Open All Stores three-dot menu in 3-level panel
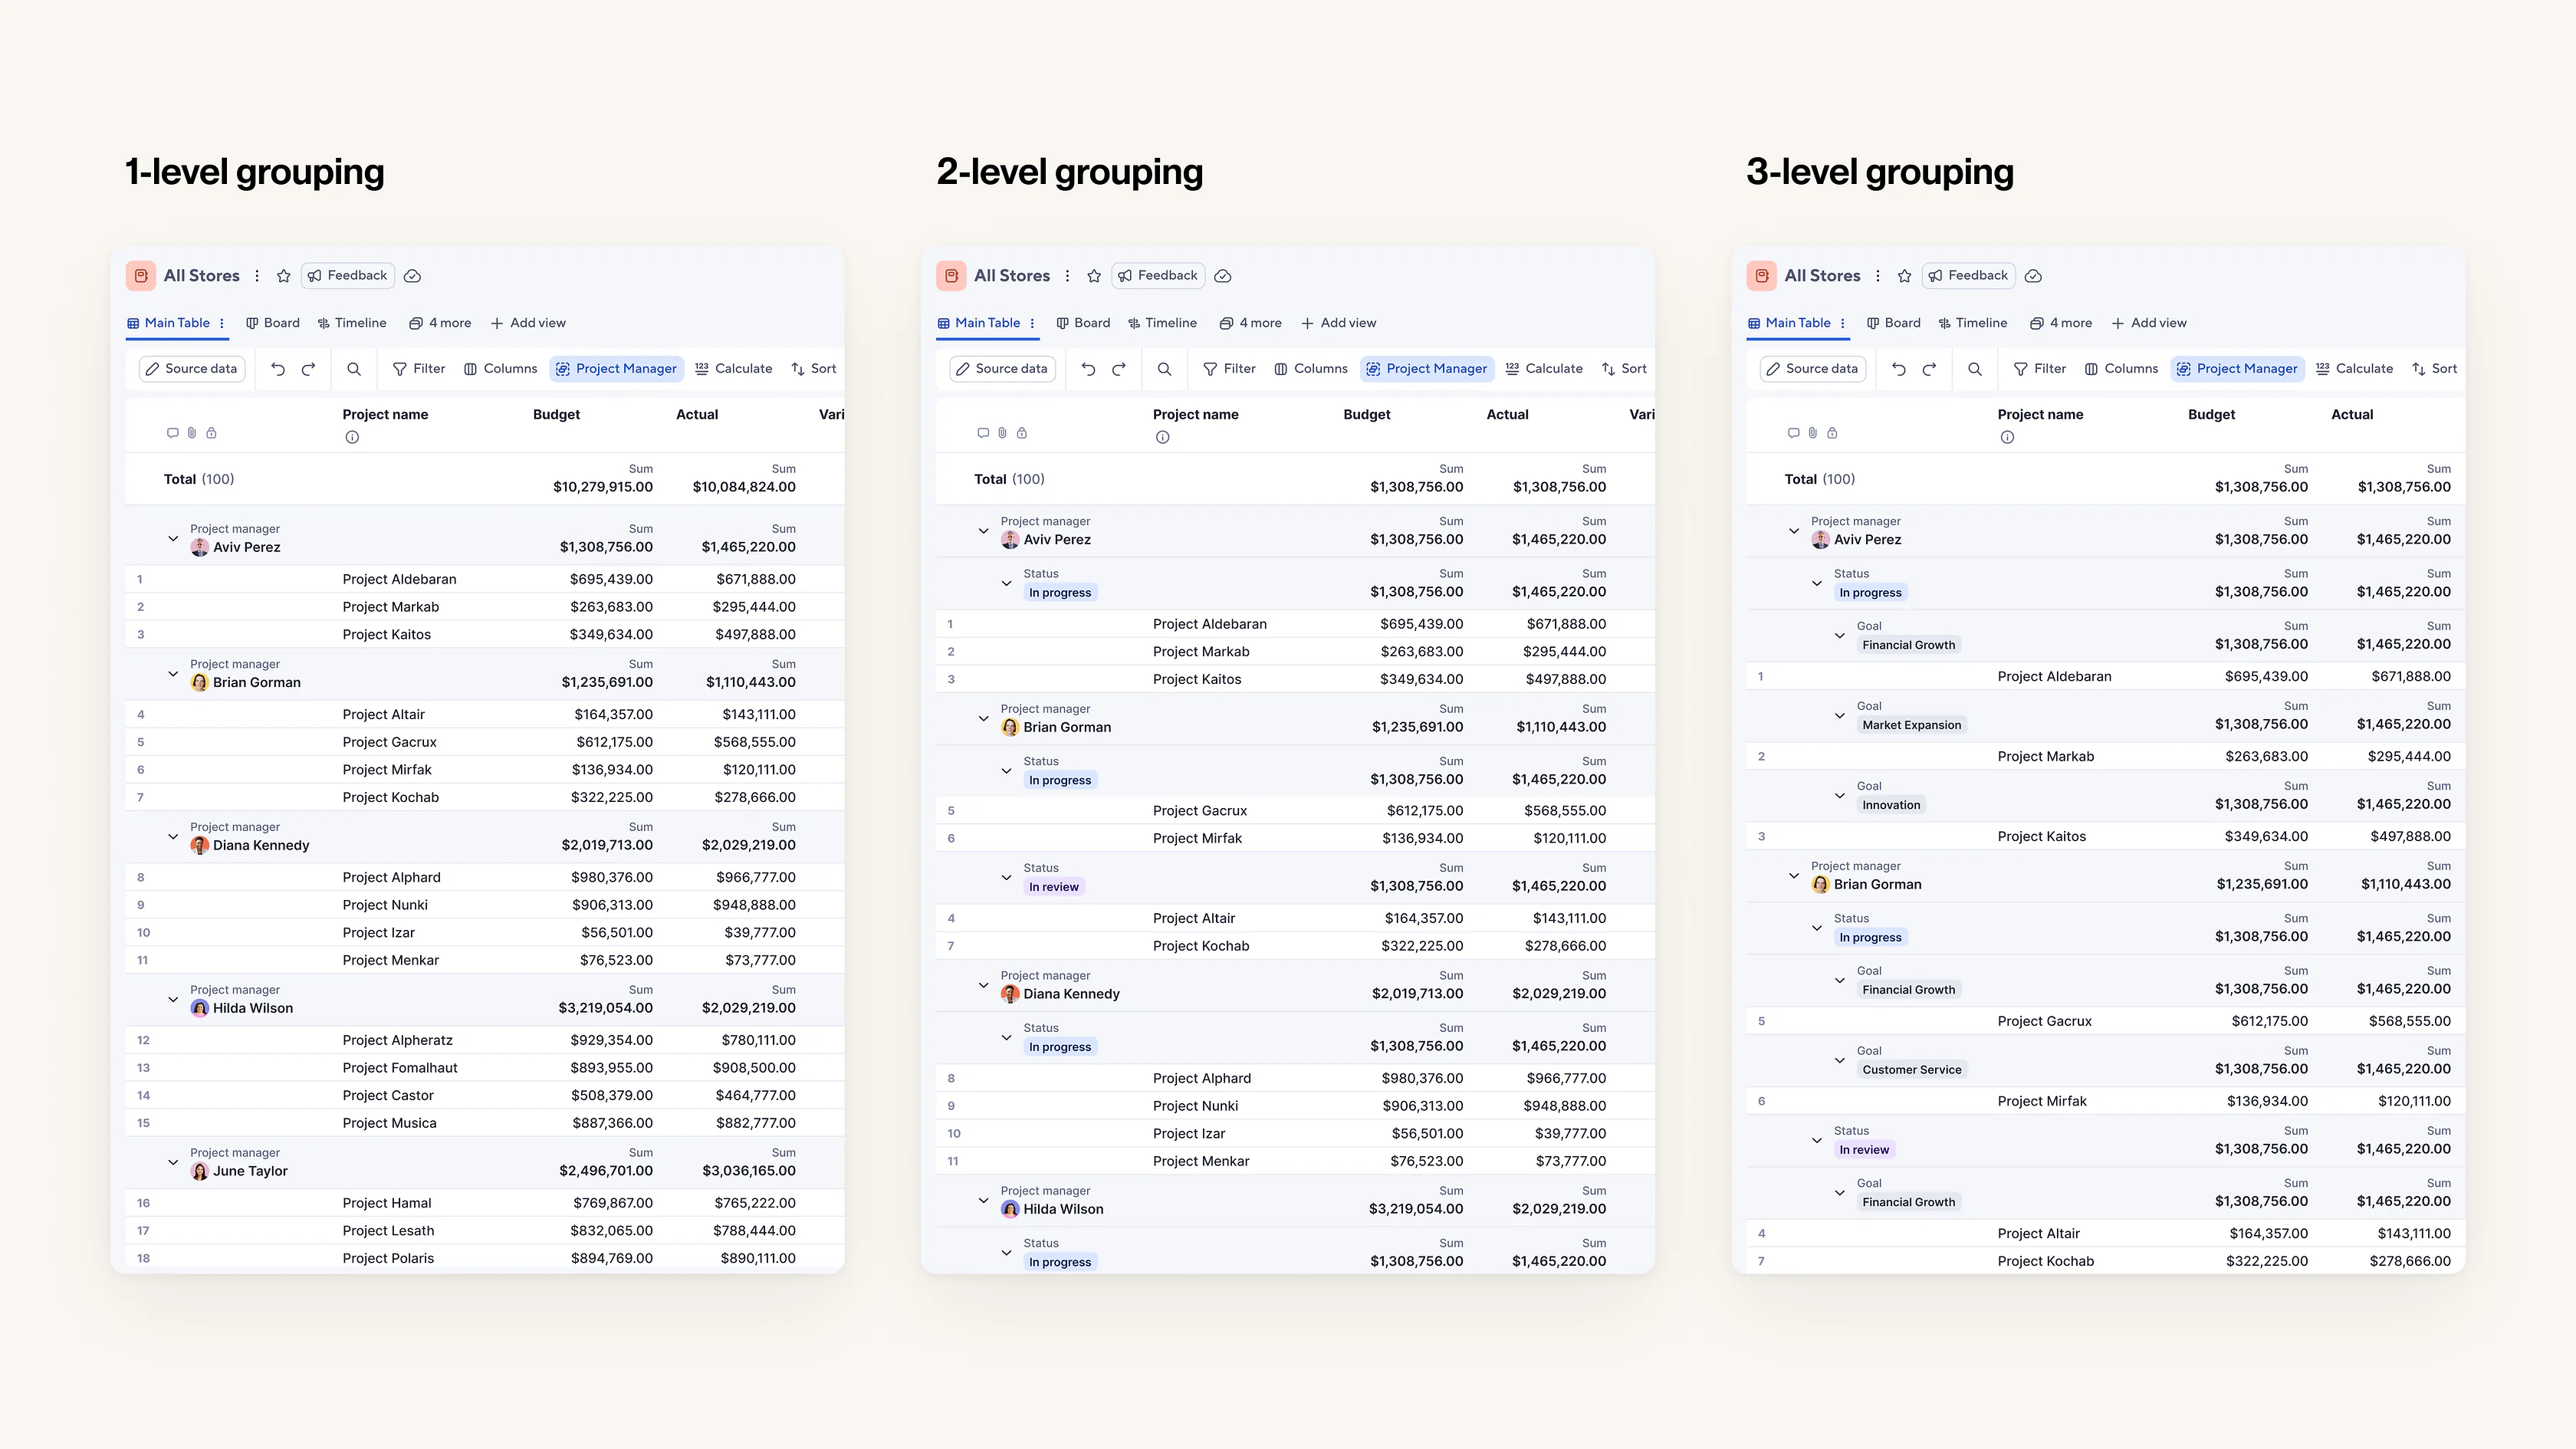 pos(1878,276)
